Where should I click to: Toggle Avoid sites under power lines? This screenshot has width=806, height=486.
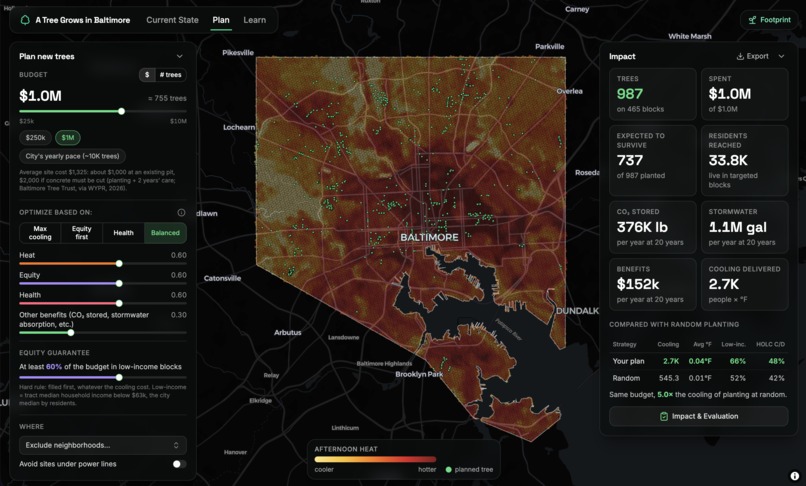179,464
